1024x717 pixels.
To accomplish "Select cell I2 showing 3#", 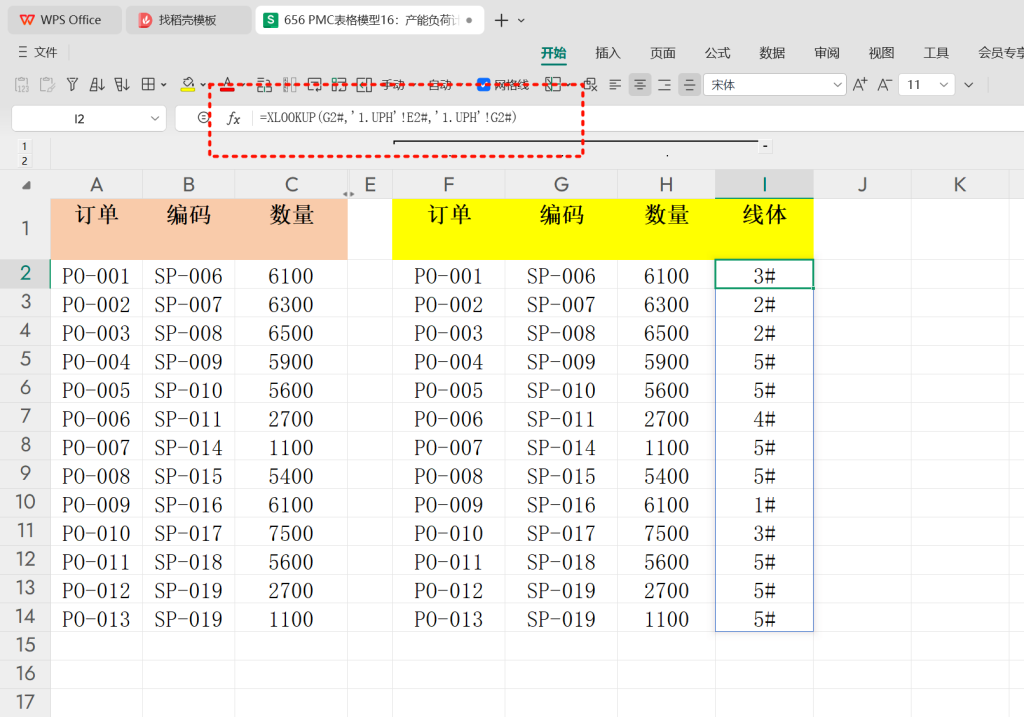I will pos(764,275).
